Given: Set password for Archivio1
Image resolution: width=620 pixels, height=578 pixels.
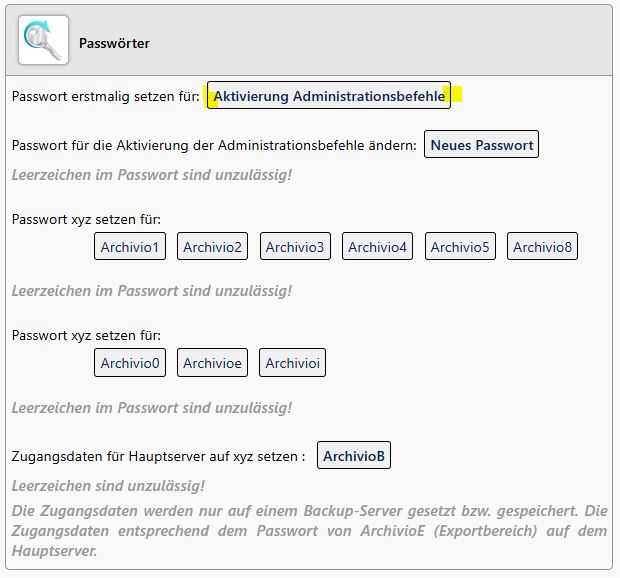Looking at the screenshot, I should (x=130, y=247).
